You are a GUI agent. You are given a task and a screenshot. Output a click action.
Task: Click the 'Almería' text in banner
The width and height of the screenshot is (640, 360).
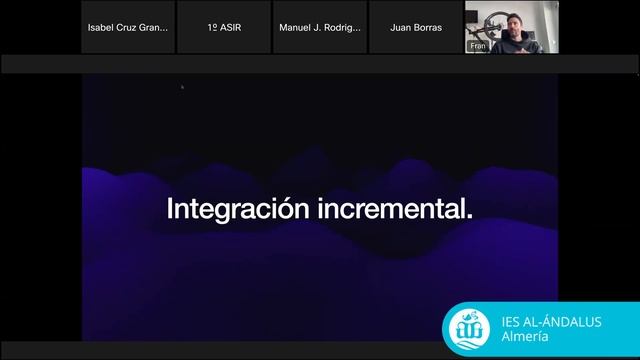[x=525, y=336]
